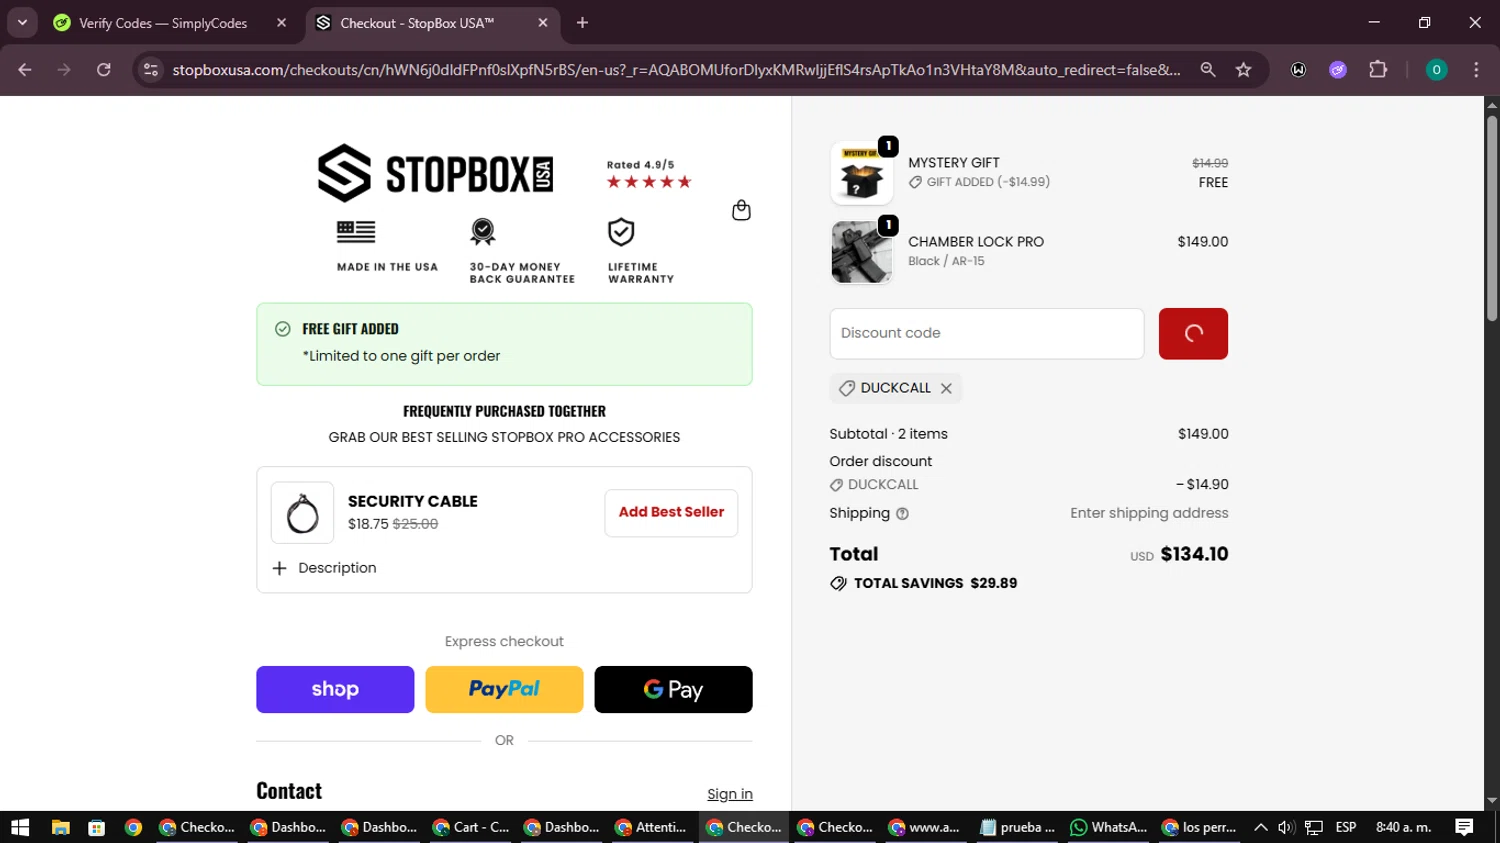Show hidden system tray icons
This screenshot has width=1500, height=843.
coord(1260,827)
